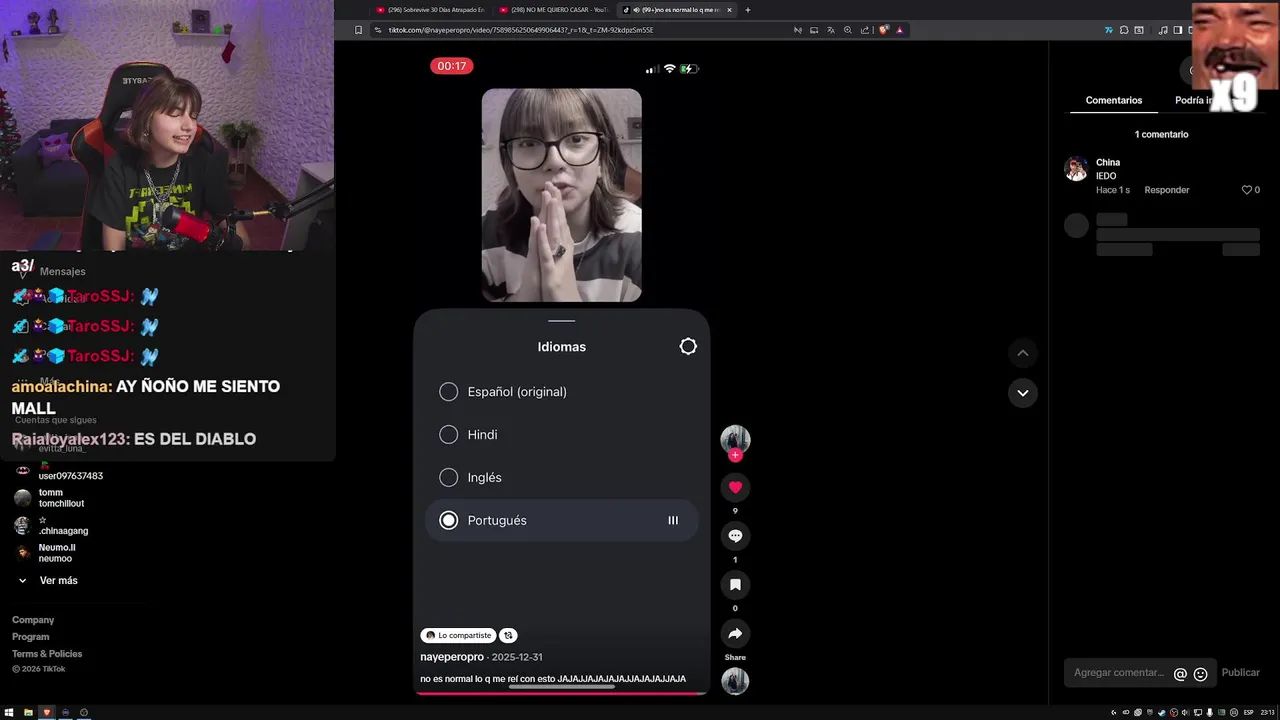This screenshot has width=1280, height=720.
Task: Follow the creator via the plus badge
Action: point(735,455)
